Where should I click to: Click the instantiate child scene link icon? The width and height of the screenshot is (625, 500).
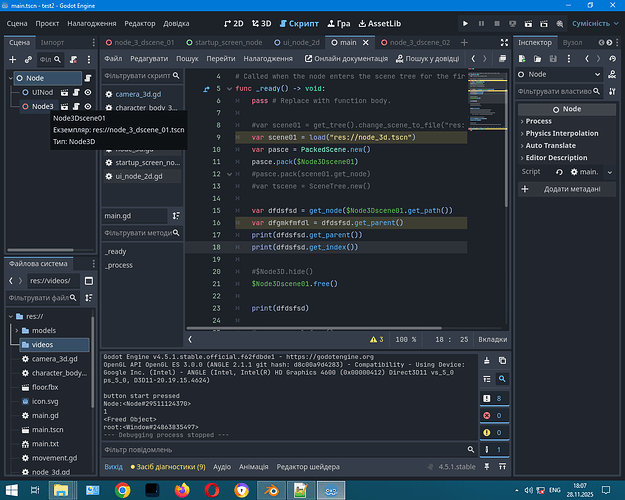click(x=30, y=59)
